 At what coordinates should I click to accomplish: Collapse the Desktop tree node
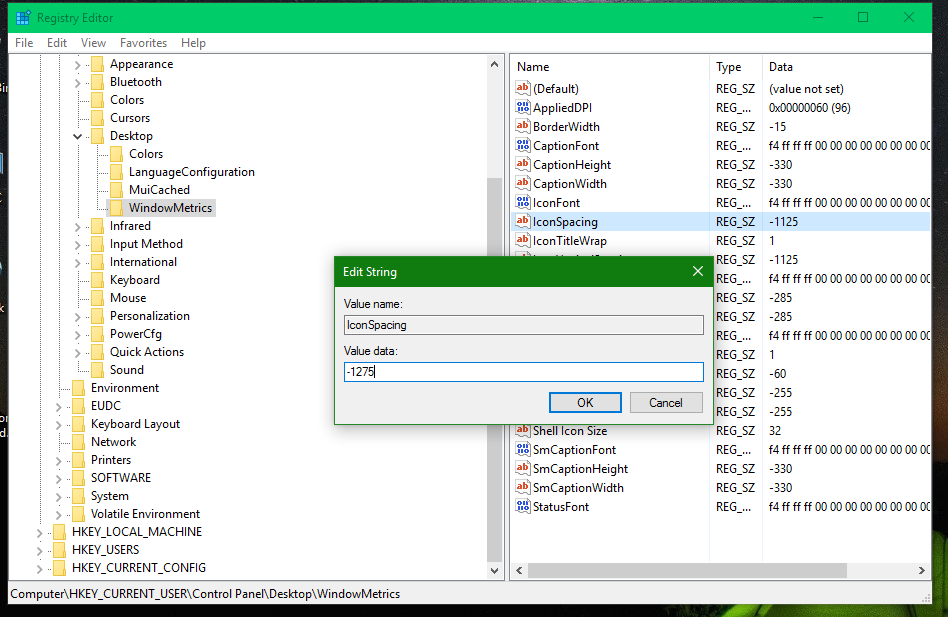tap(77, 135)
